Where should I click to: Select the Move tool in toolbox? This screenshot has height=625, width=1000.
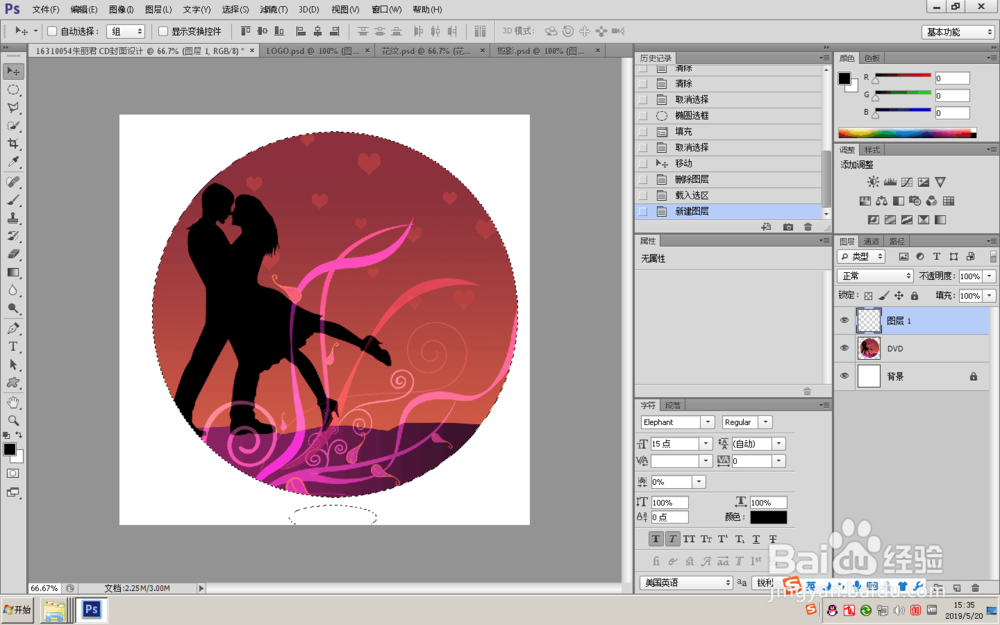[x=13, y=71]
